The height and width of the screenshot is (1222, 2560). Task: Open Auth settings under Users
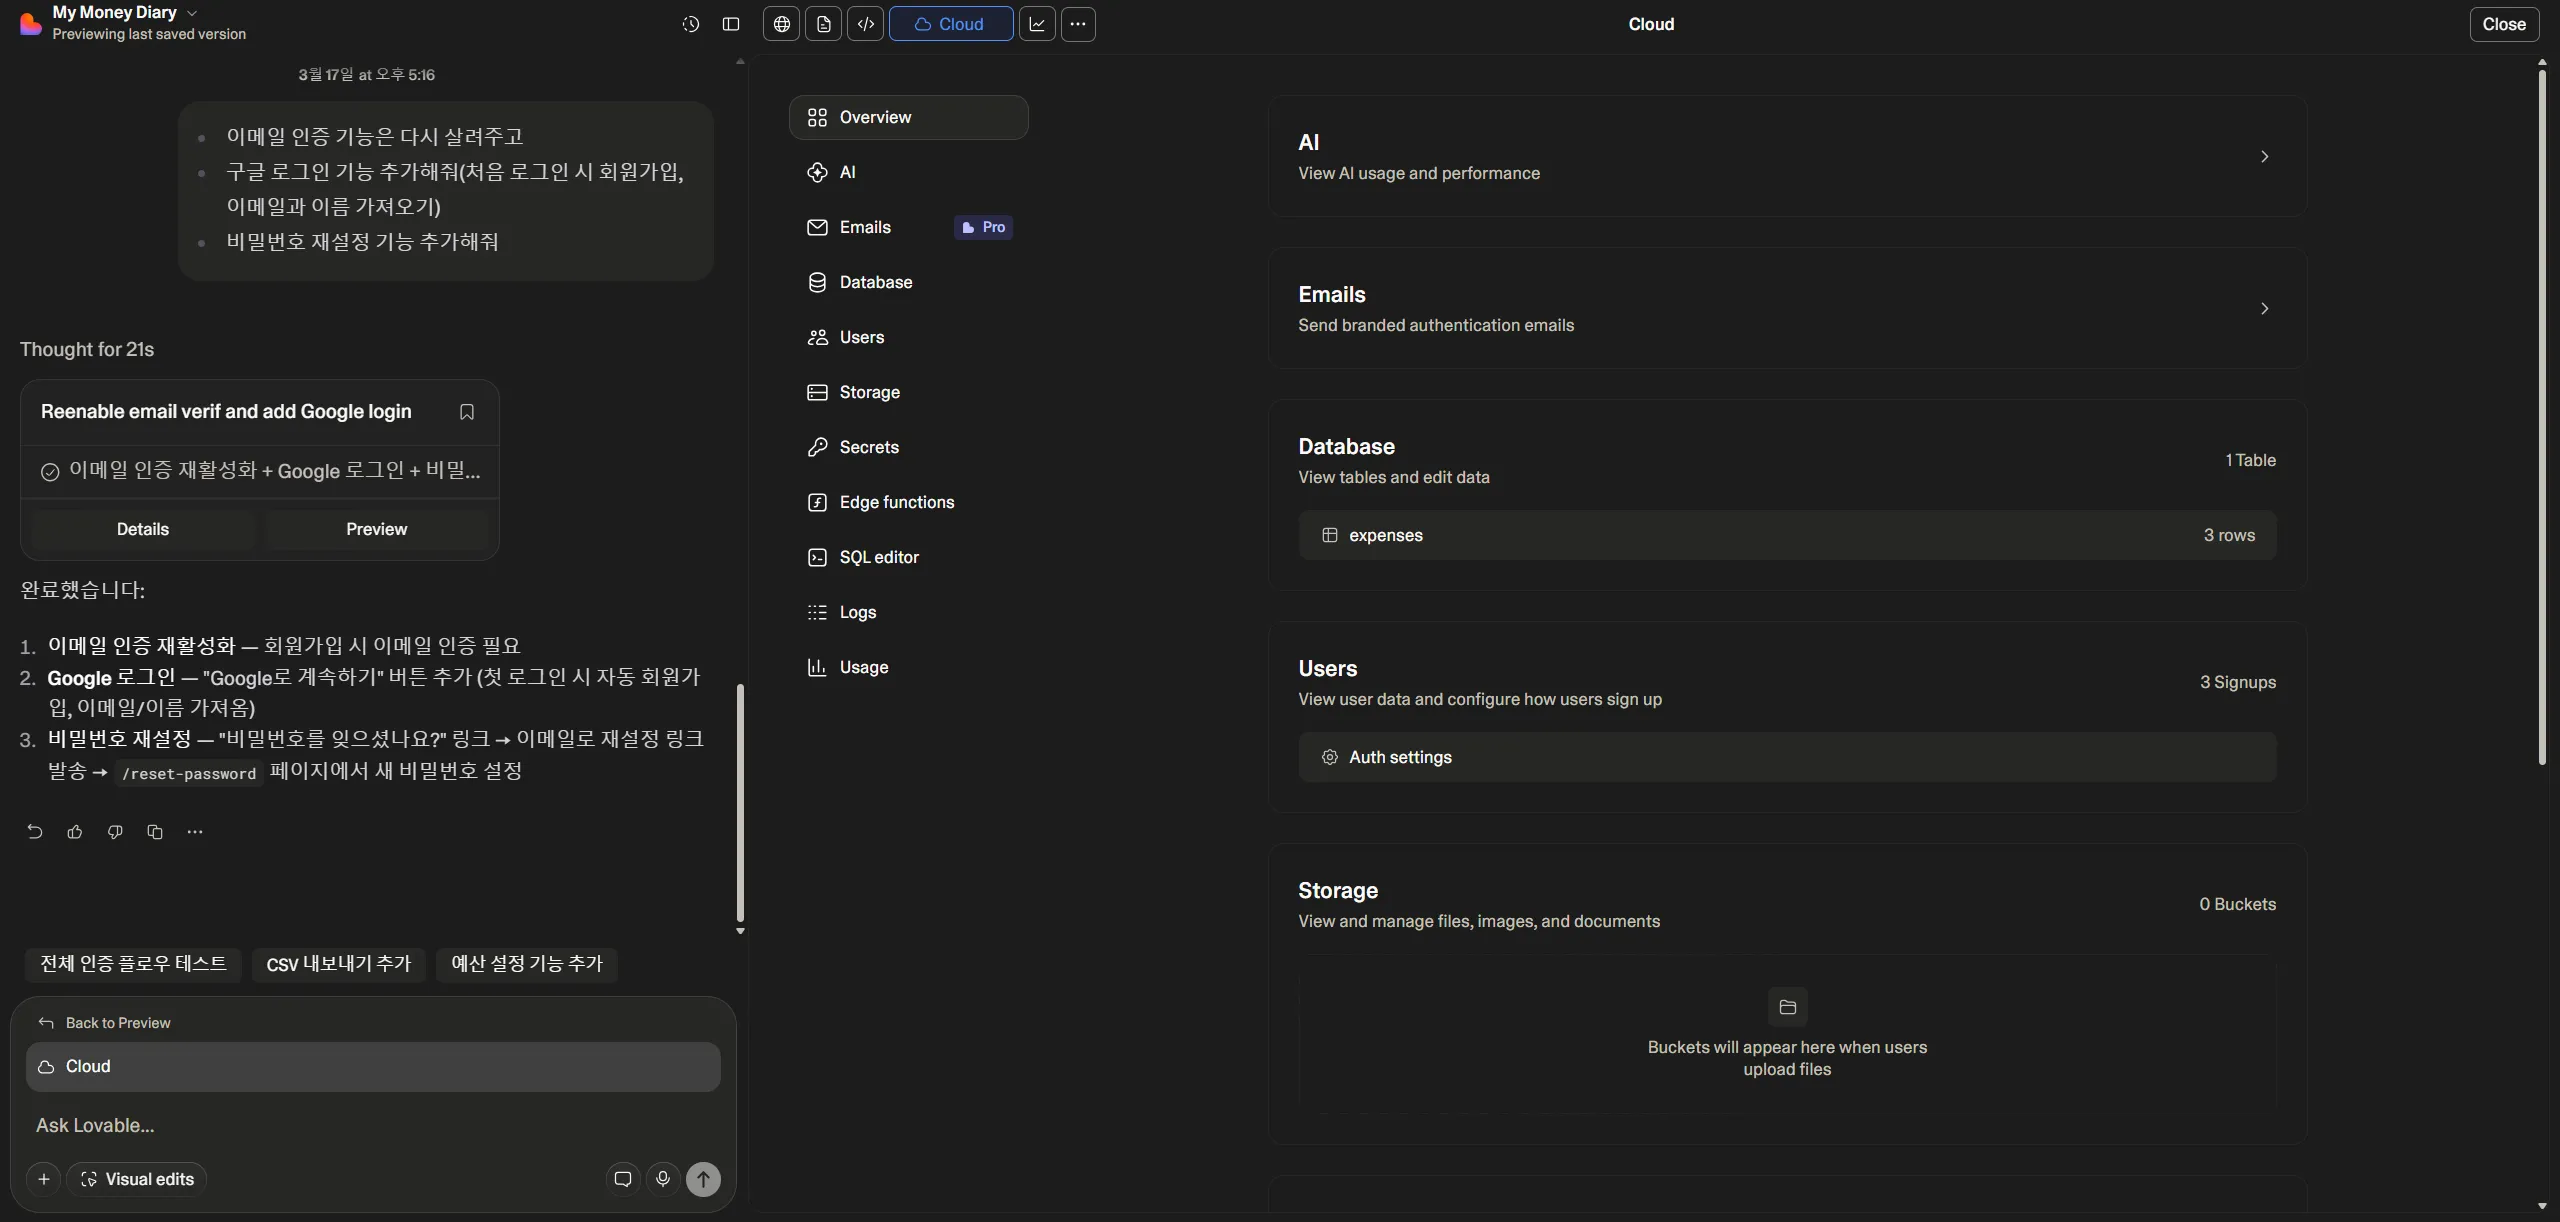(1400, 757)
